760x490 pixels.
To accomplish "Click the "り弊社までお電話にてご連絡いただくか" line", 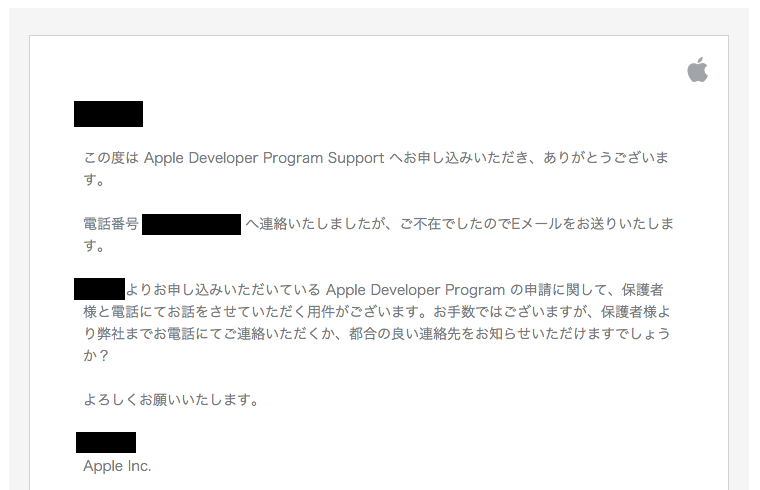I will [377, 334].
